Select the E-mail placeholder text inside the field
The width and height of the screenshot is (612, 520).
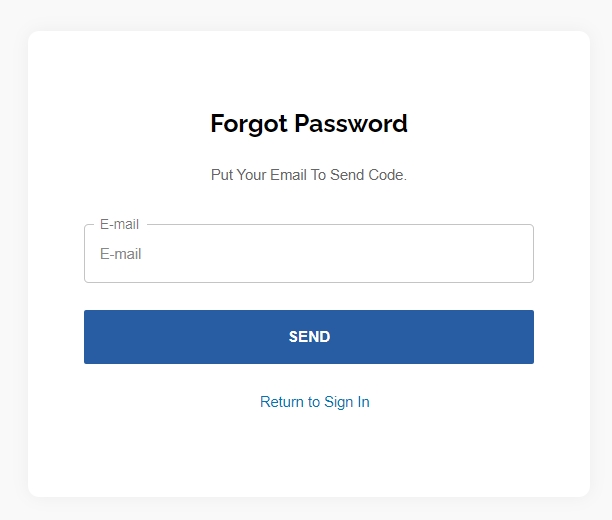coord(121,254)
